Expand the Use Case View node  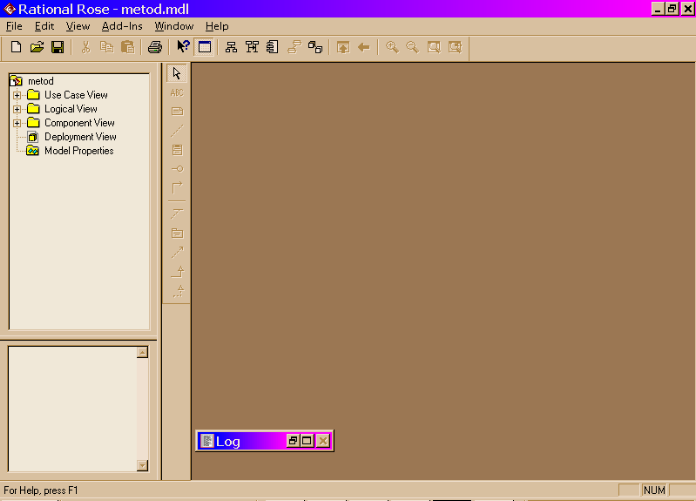tap(17, 95)
